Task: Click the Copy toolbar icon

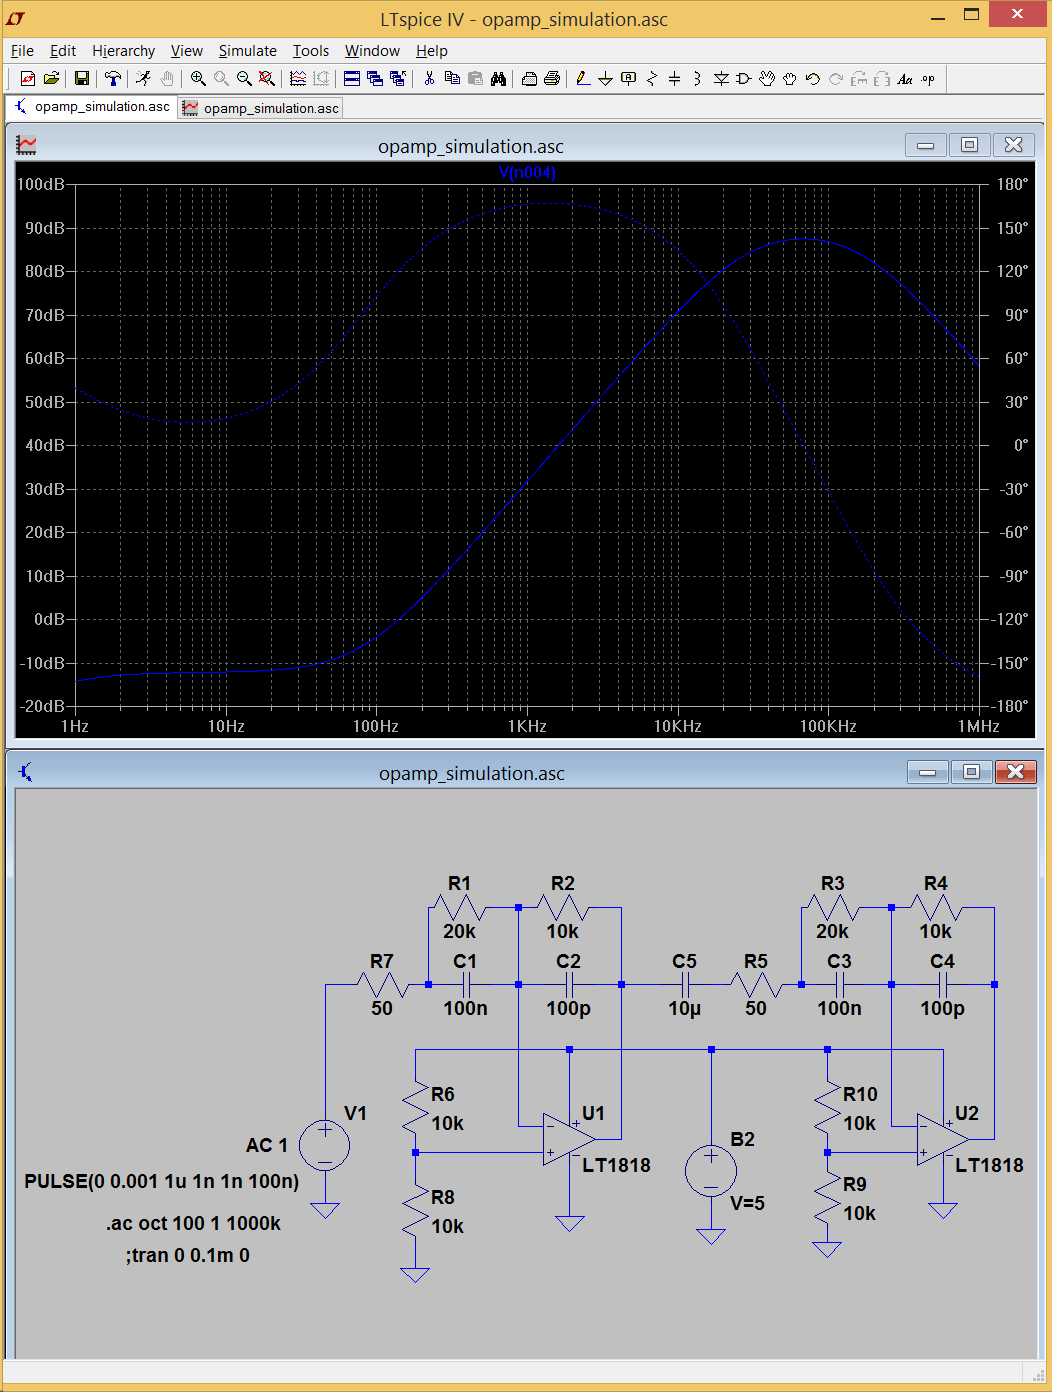Action: pos(452,79)
